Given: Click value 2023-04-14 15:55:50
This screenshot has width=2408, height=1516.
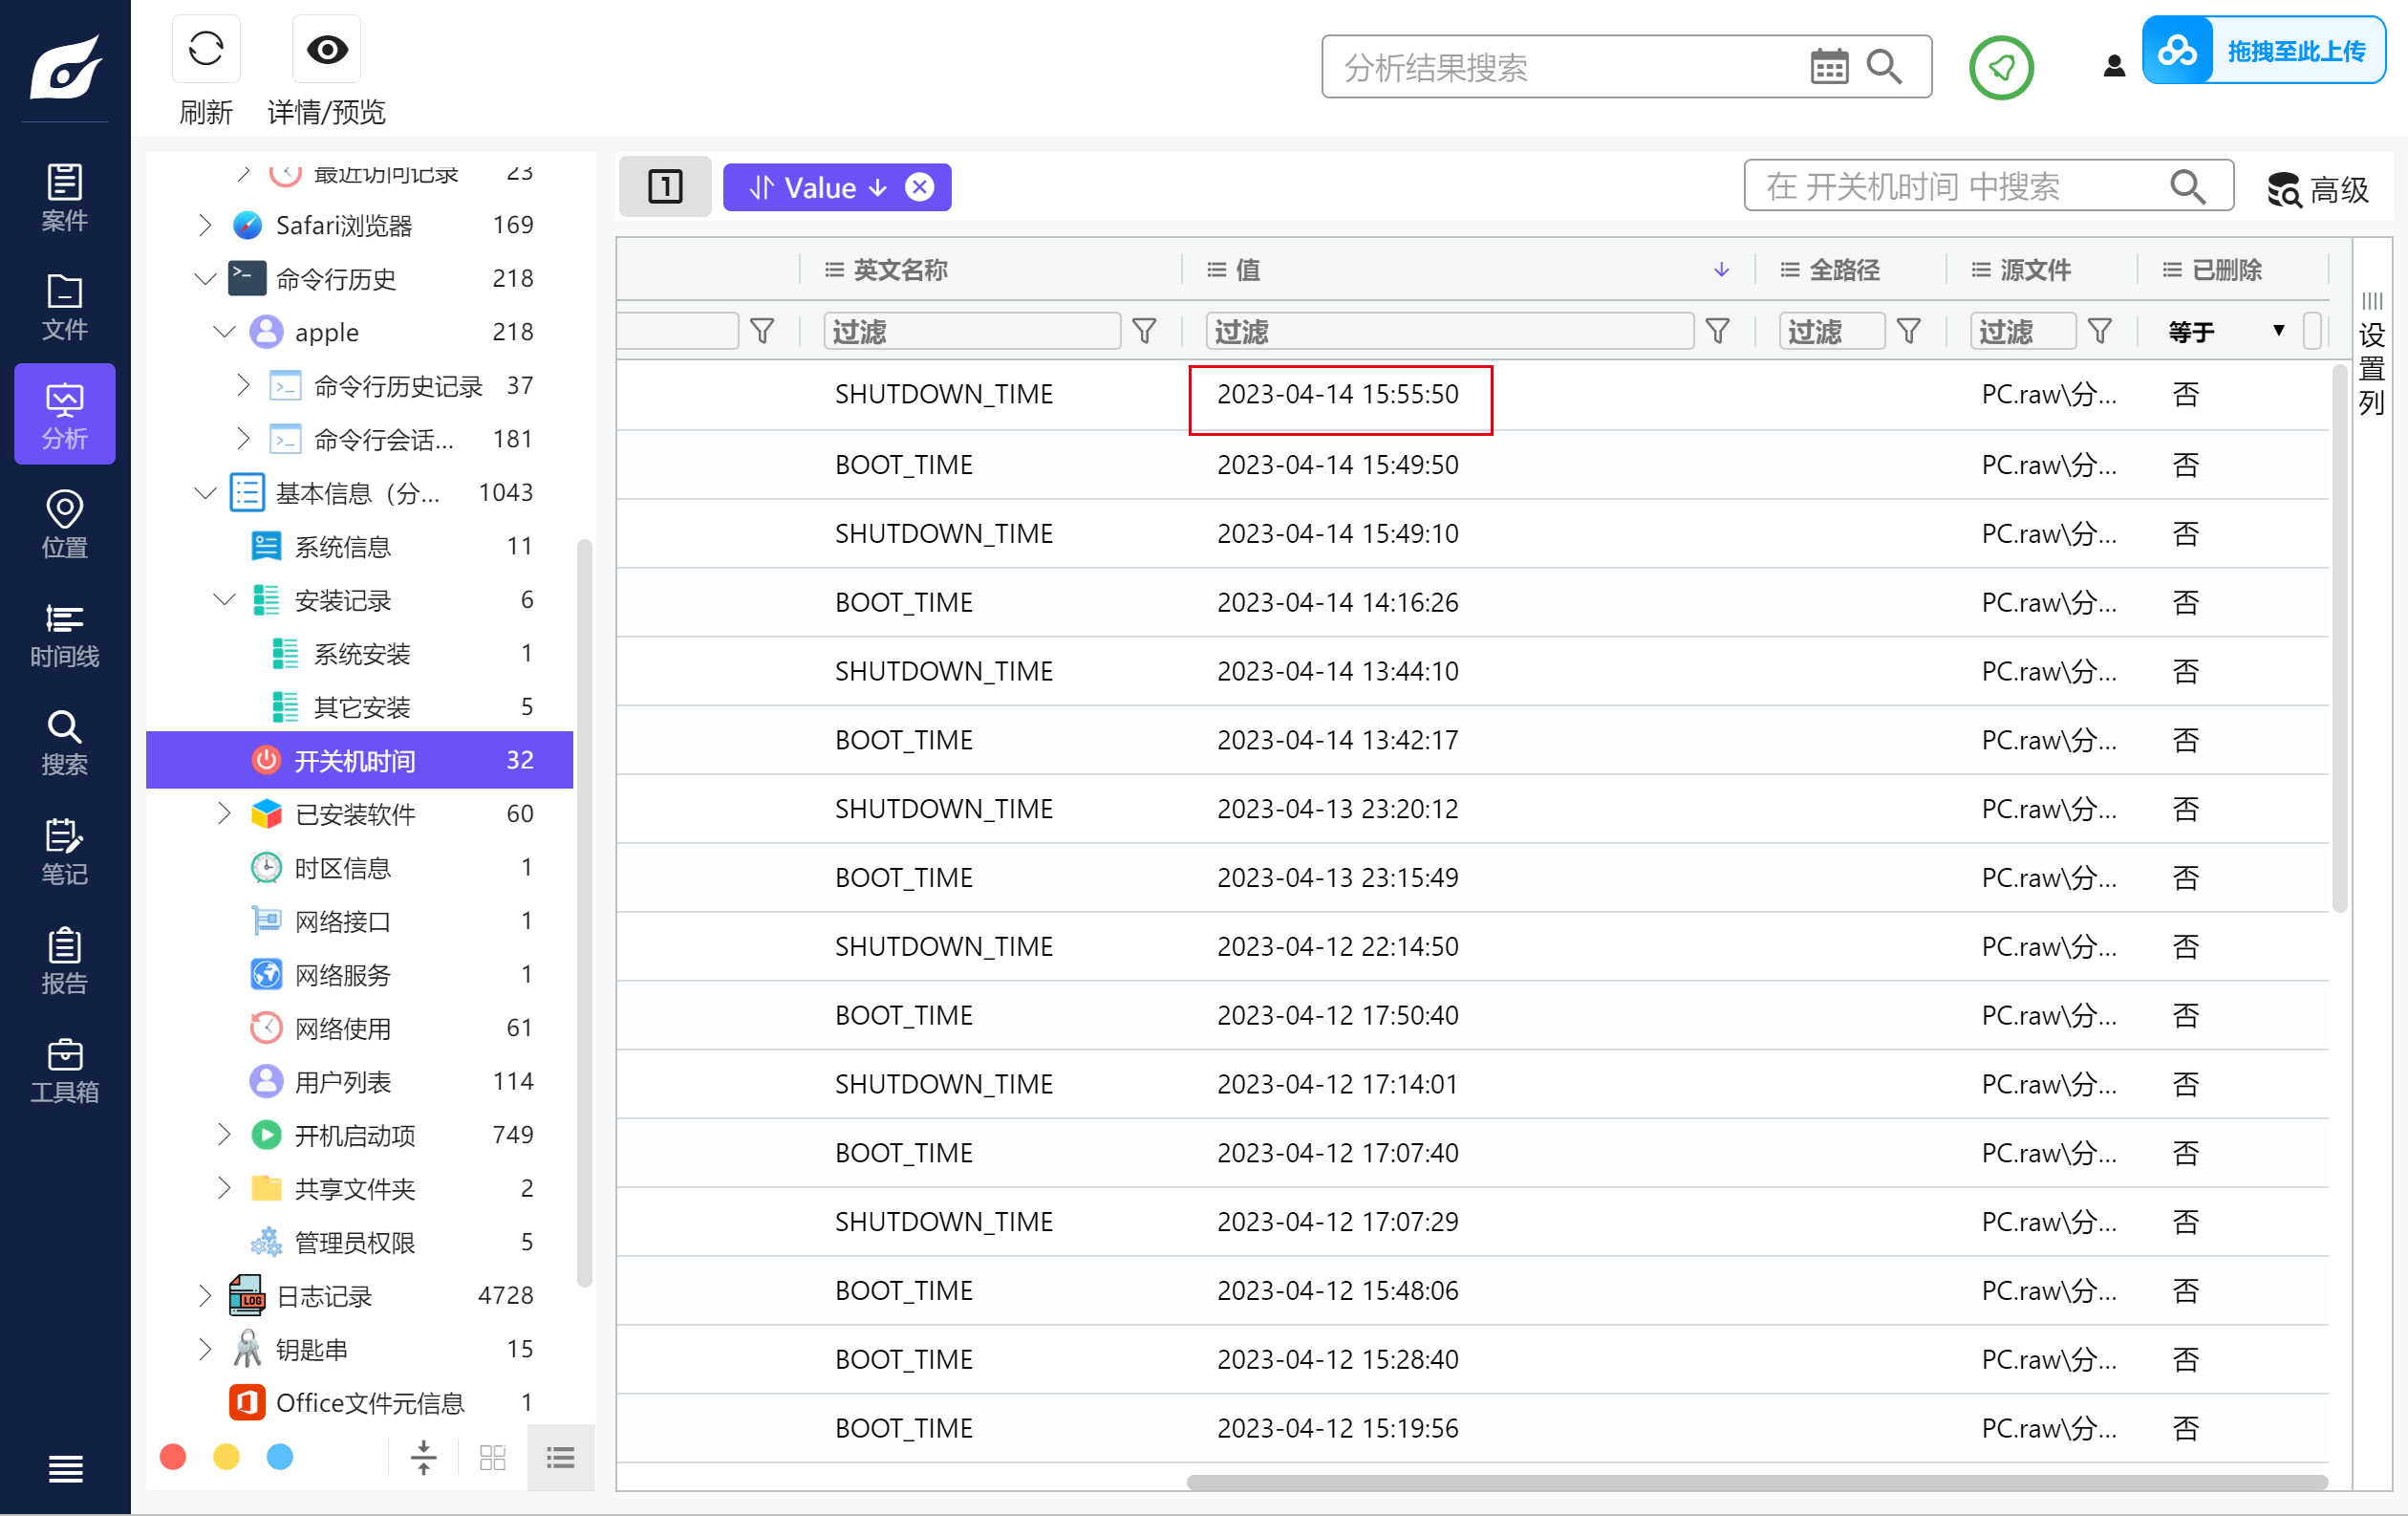Looking at the screenshot, I should point(1338,394).
